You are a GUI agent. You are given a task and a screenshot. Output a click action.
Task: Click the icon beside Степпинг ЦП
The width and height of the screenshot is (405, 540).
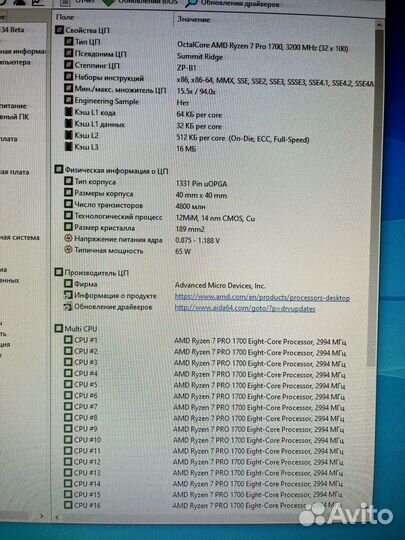point(69,65)
